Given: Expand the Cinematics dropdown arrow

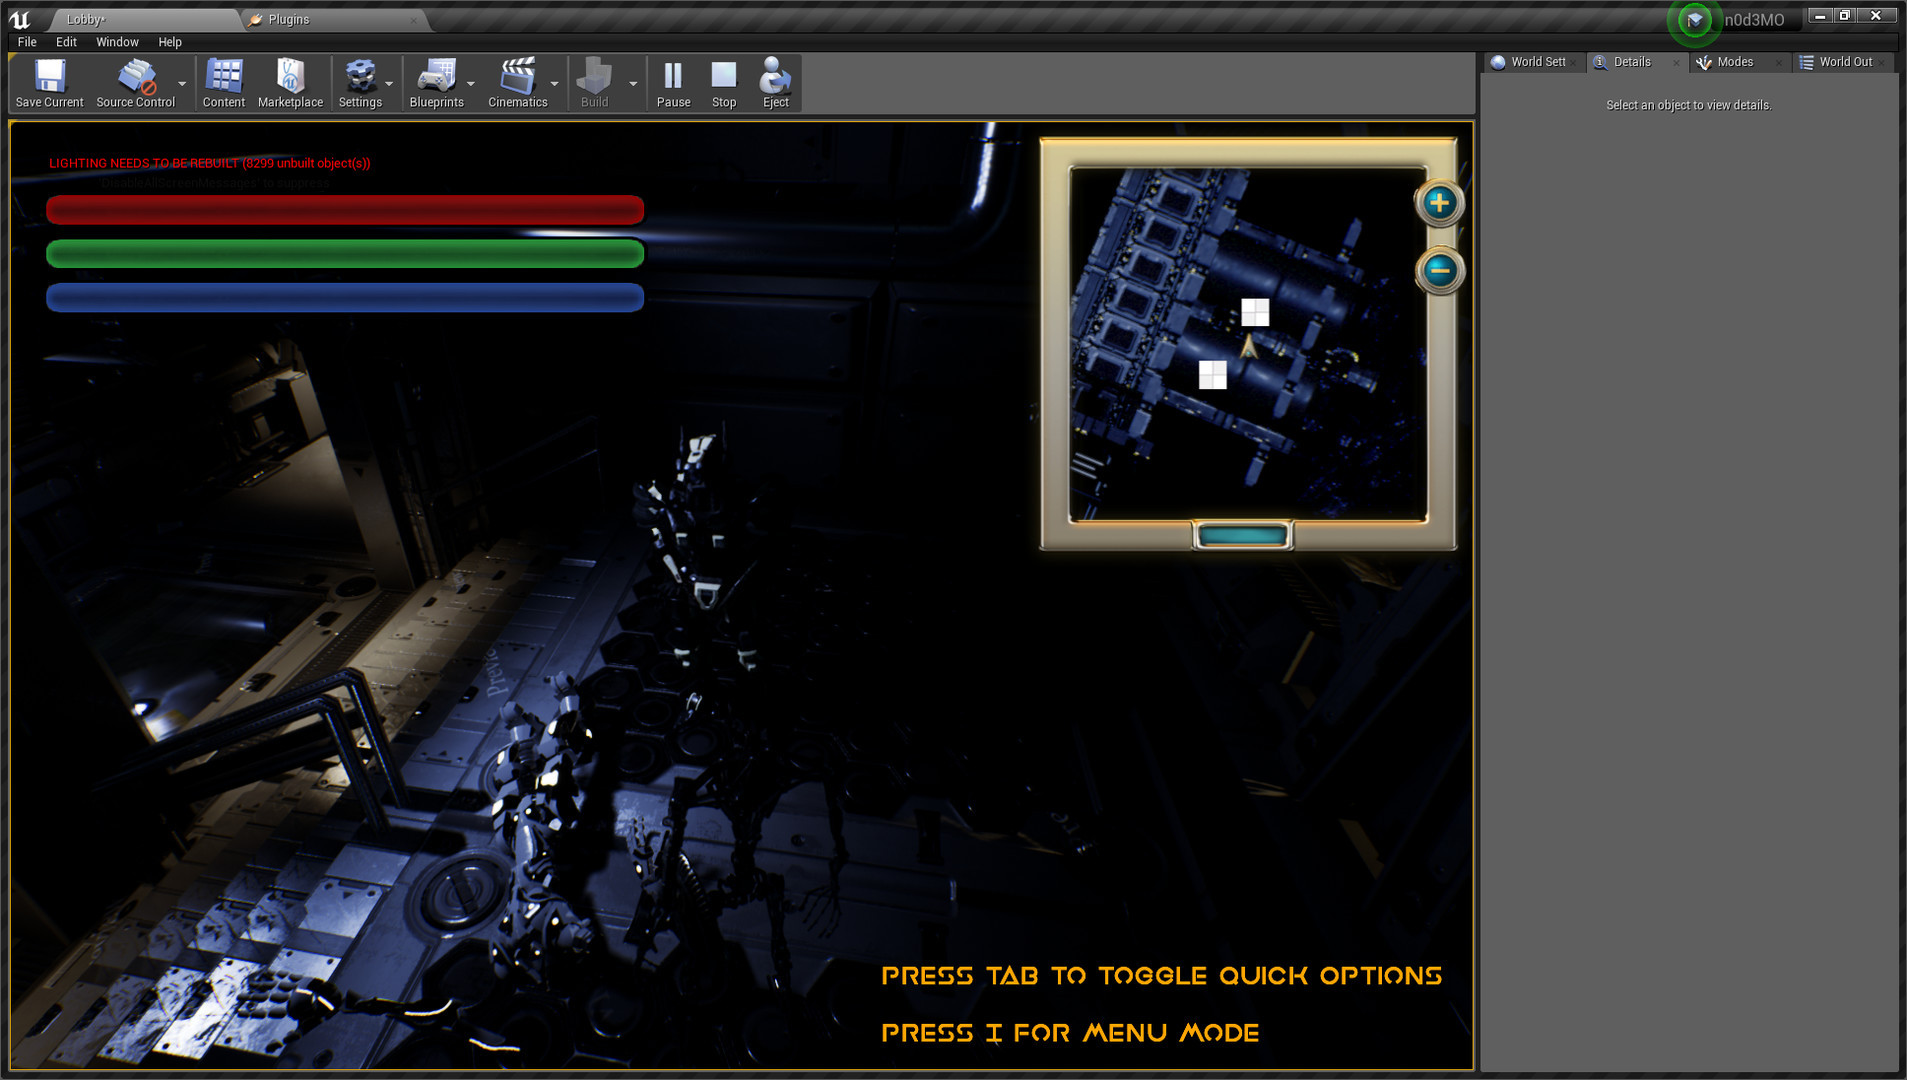Looking at the screenshot, I should [554, 84].
